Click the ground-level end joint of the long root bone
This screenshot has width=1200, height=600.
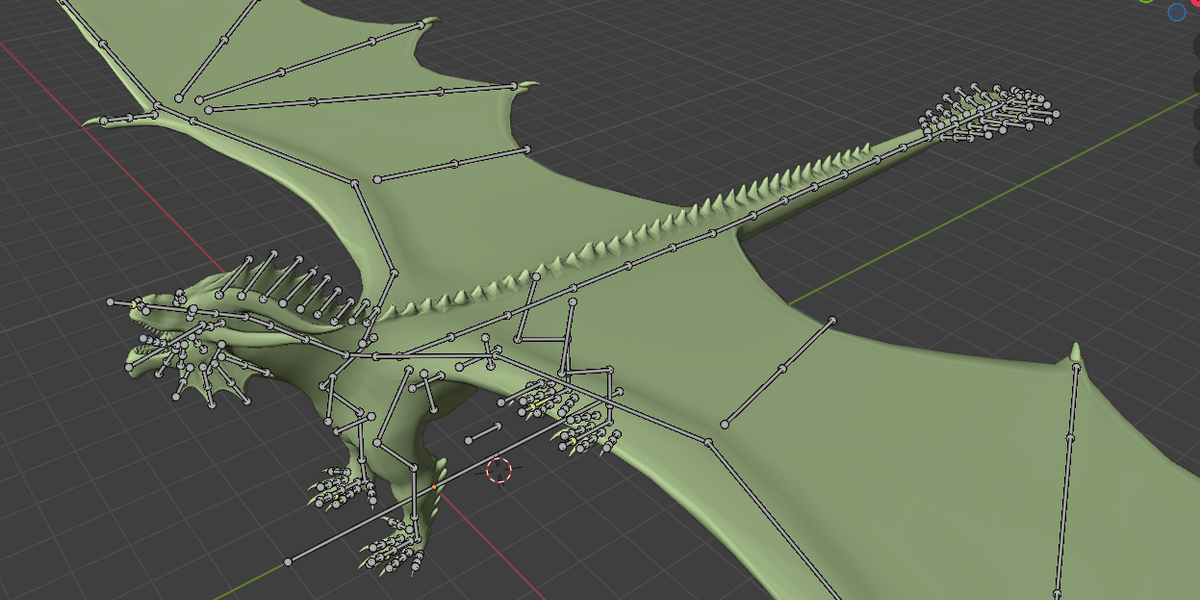pos(288,561)
